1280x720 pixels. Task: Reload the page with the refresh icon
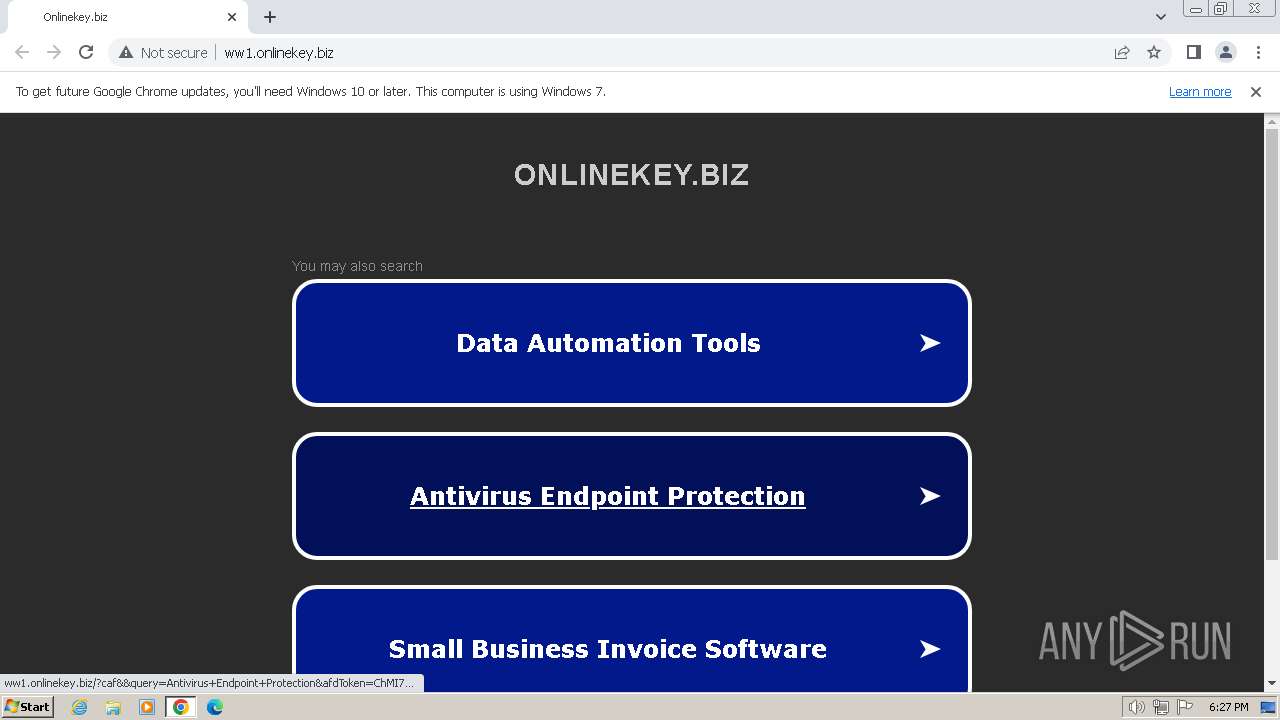click(86, 52)
